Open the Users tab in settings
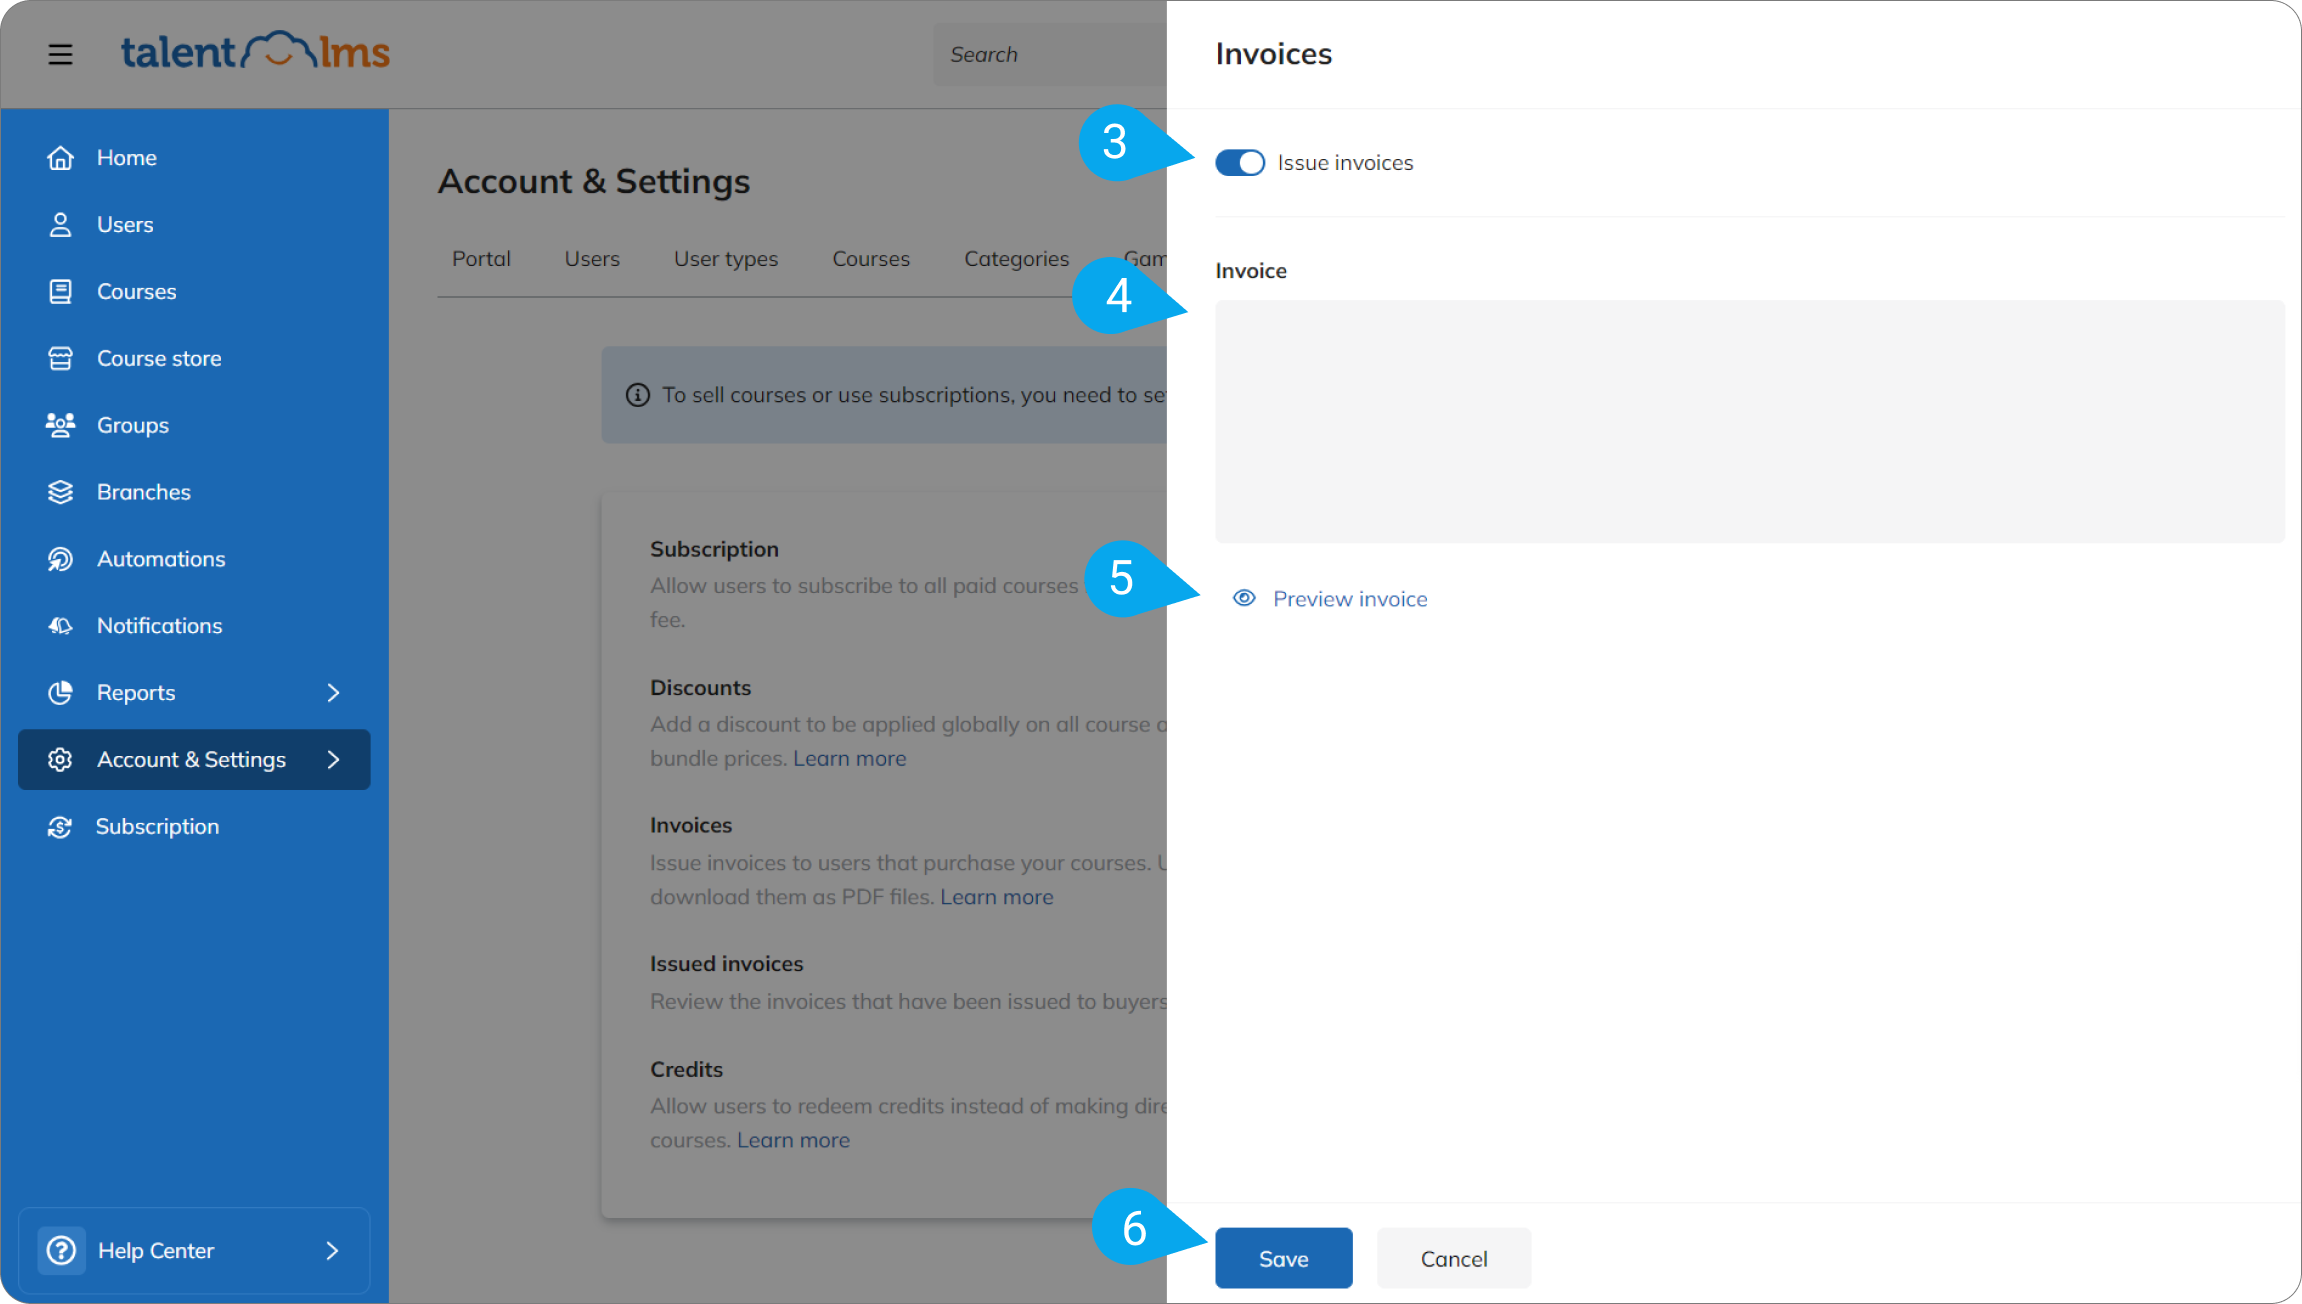Image resolution: width=2302 pixels, height=1304 pixels. pyautogui.click(x=592, y=259)
